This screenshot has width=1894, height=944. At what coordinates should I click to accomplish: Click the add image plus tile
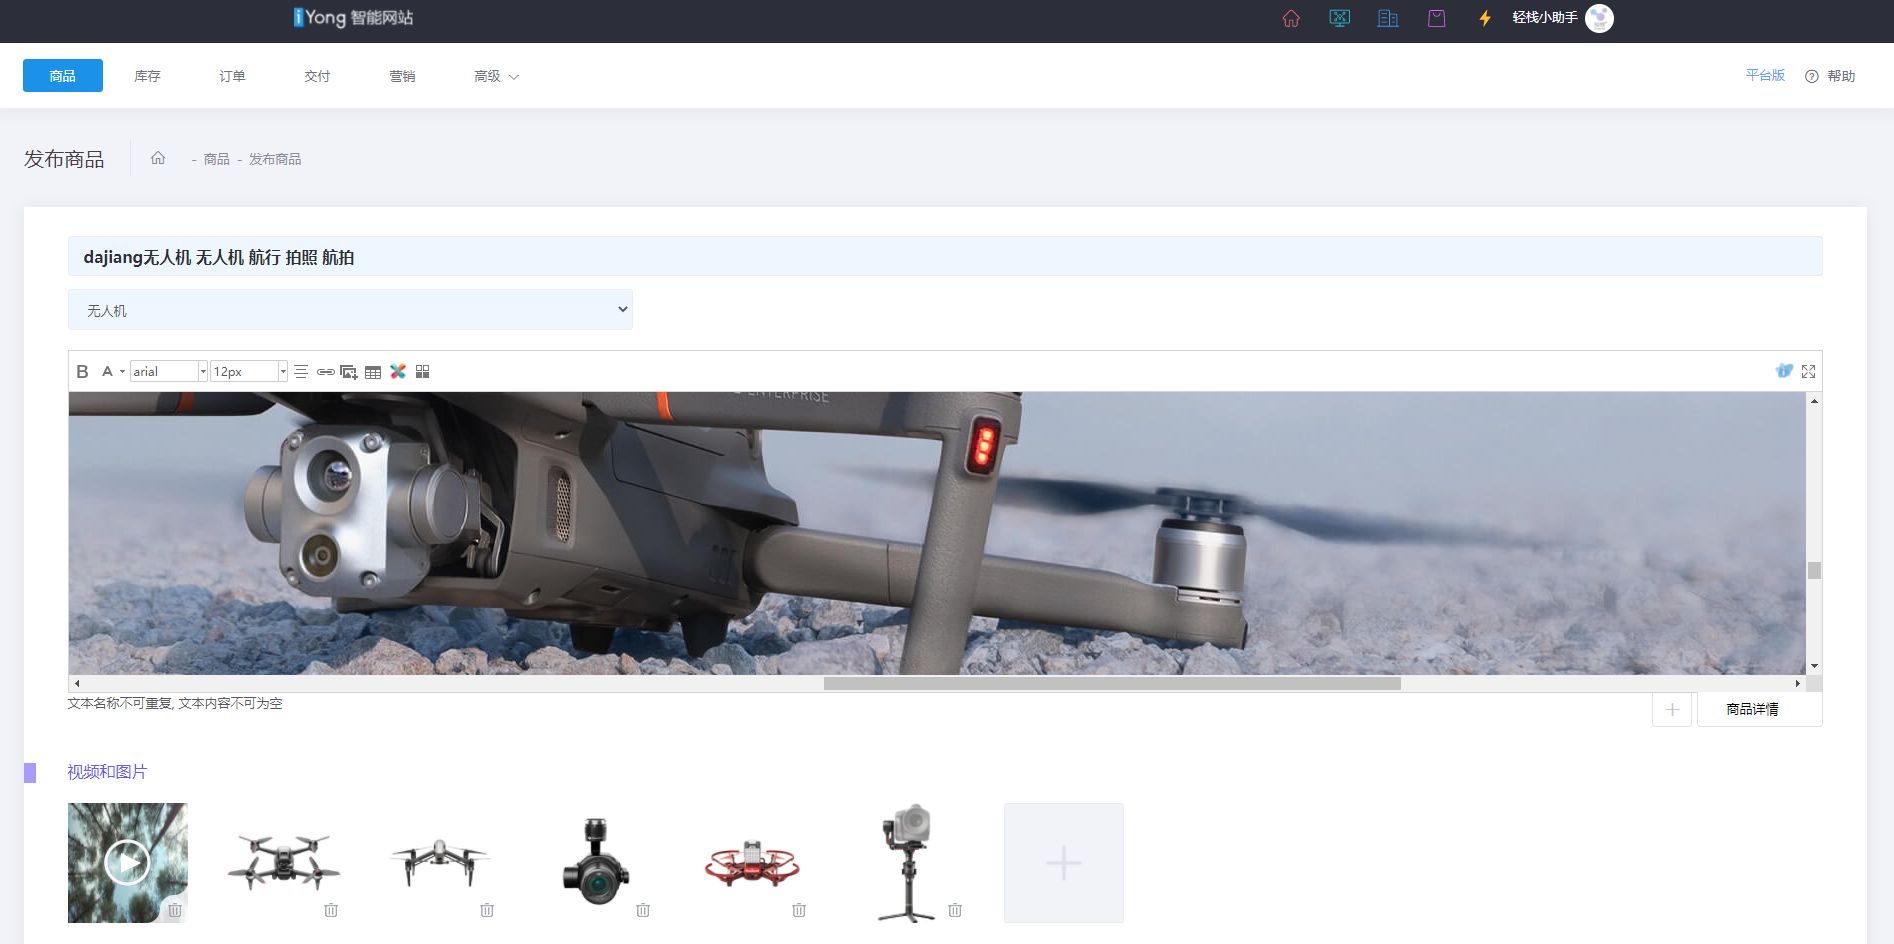1064,863
